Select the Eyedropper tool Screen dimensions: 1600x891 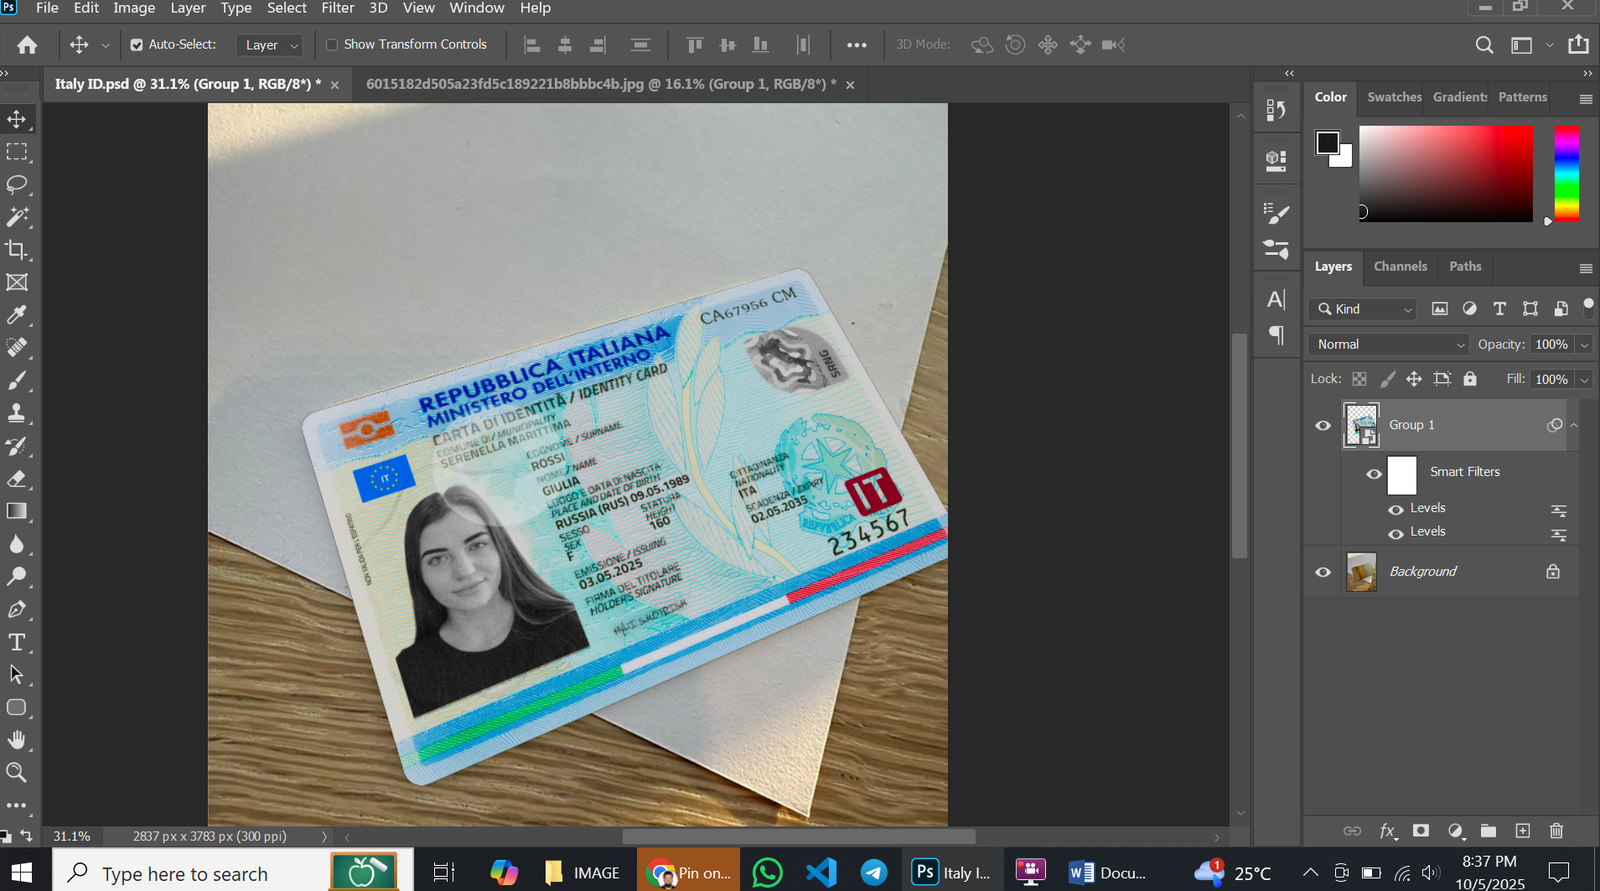[x=17, y=316]
